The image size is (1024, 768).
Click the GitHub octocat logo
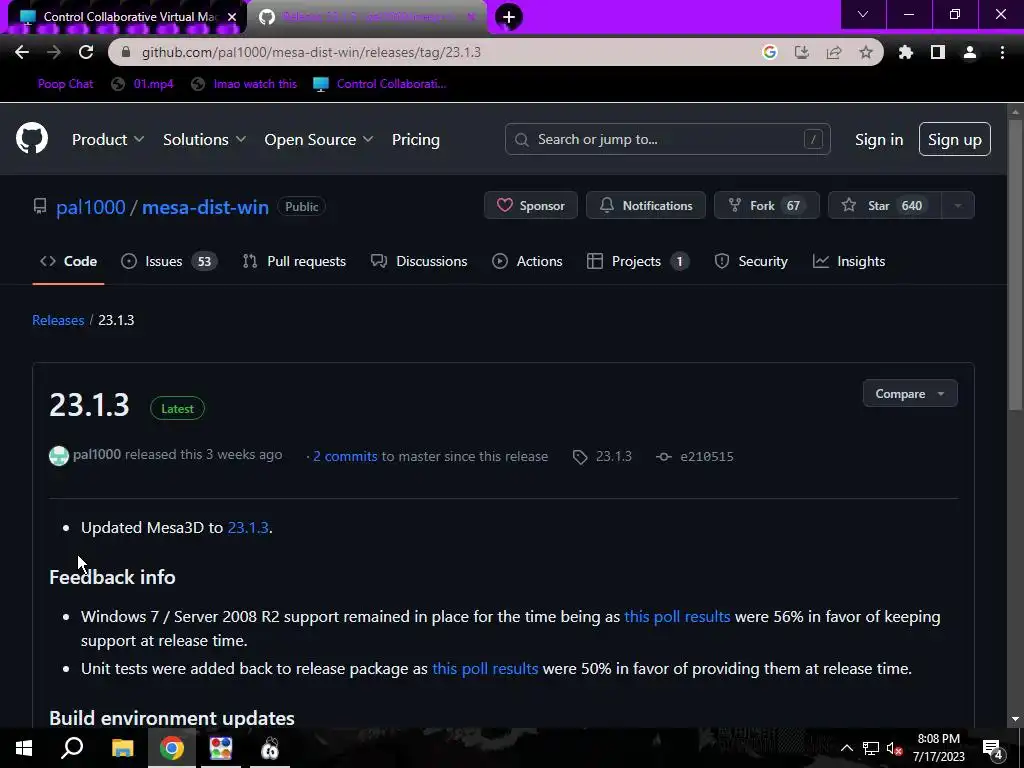click(x=32, y=138)
